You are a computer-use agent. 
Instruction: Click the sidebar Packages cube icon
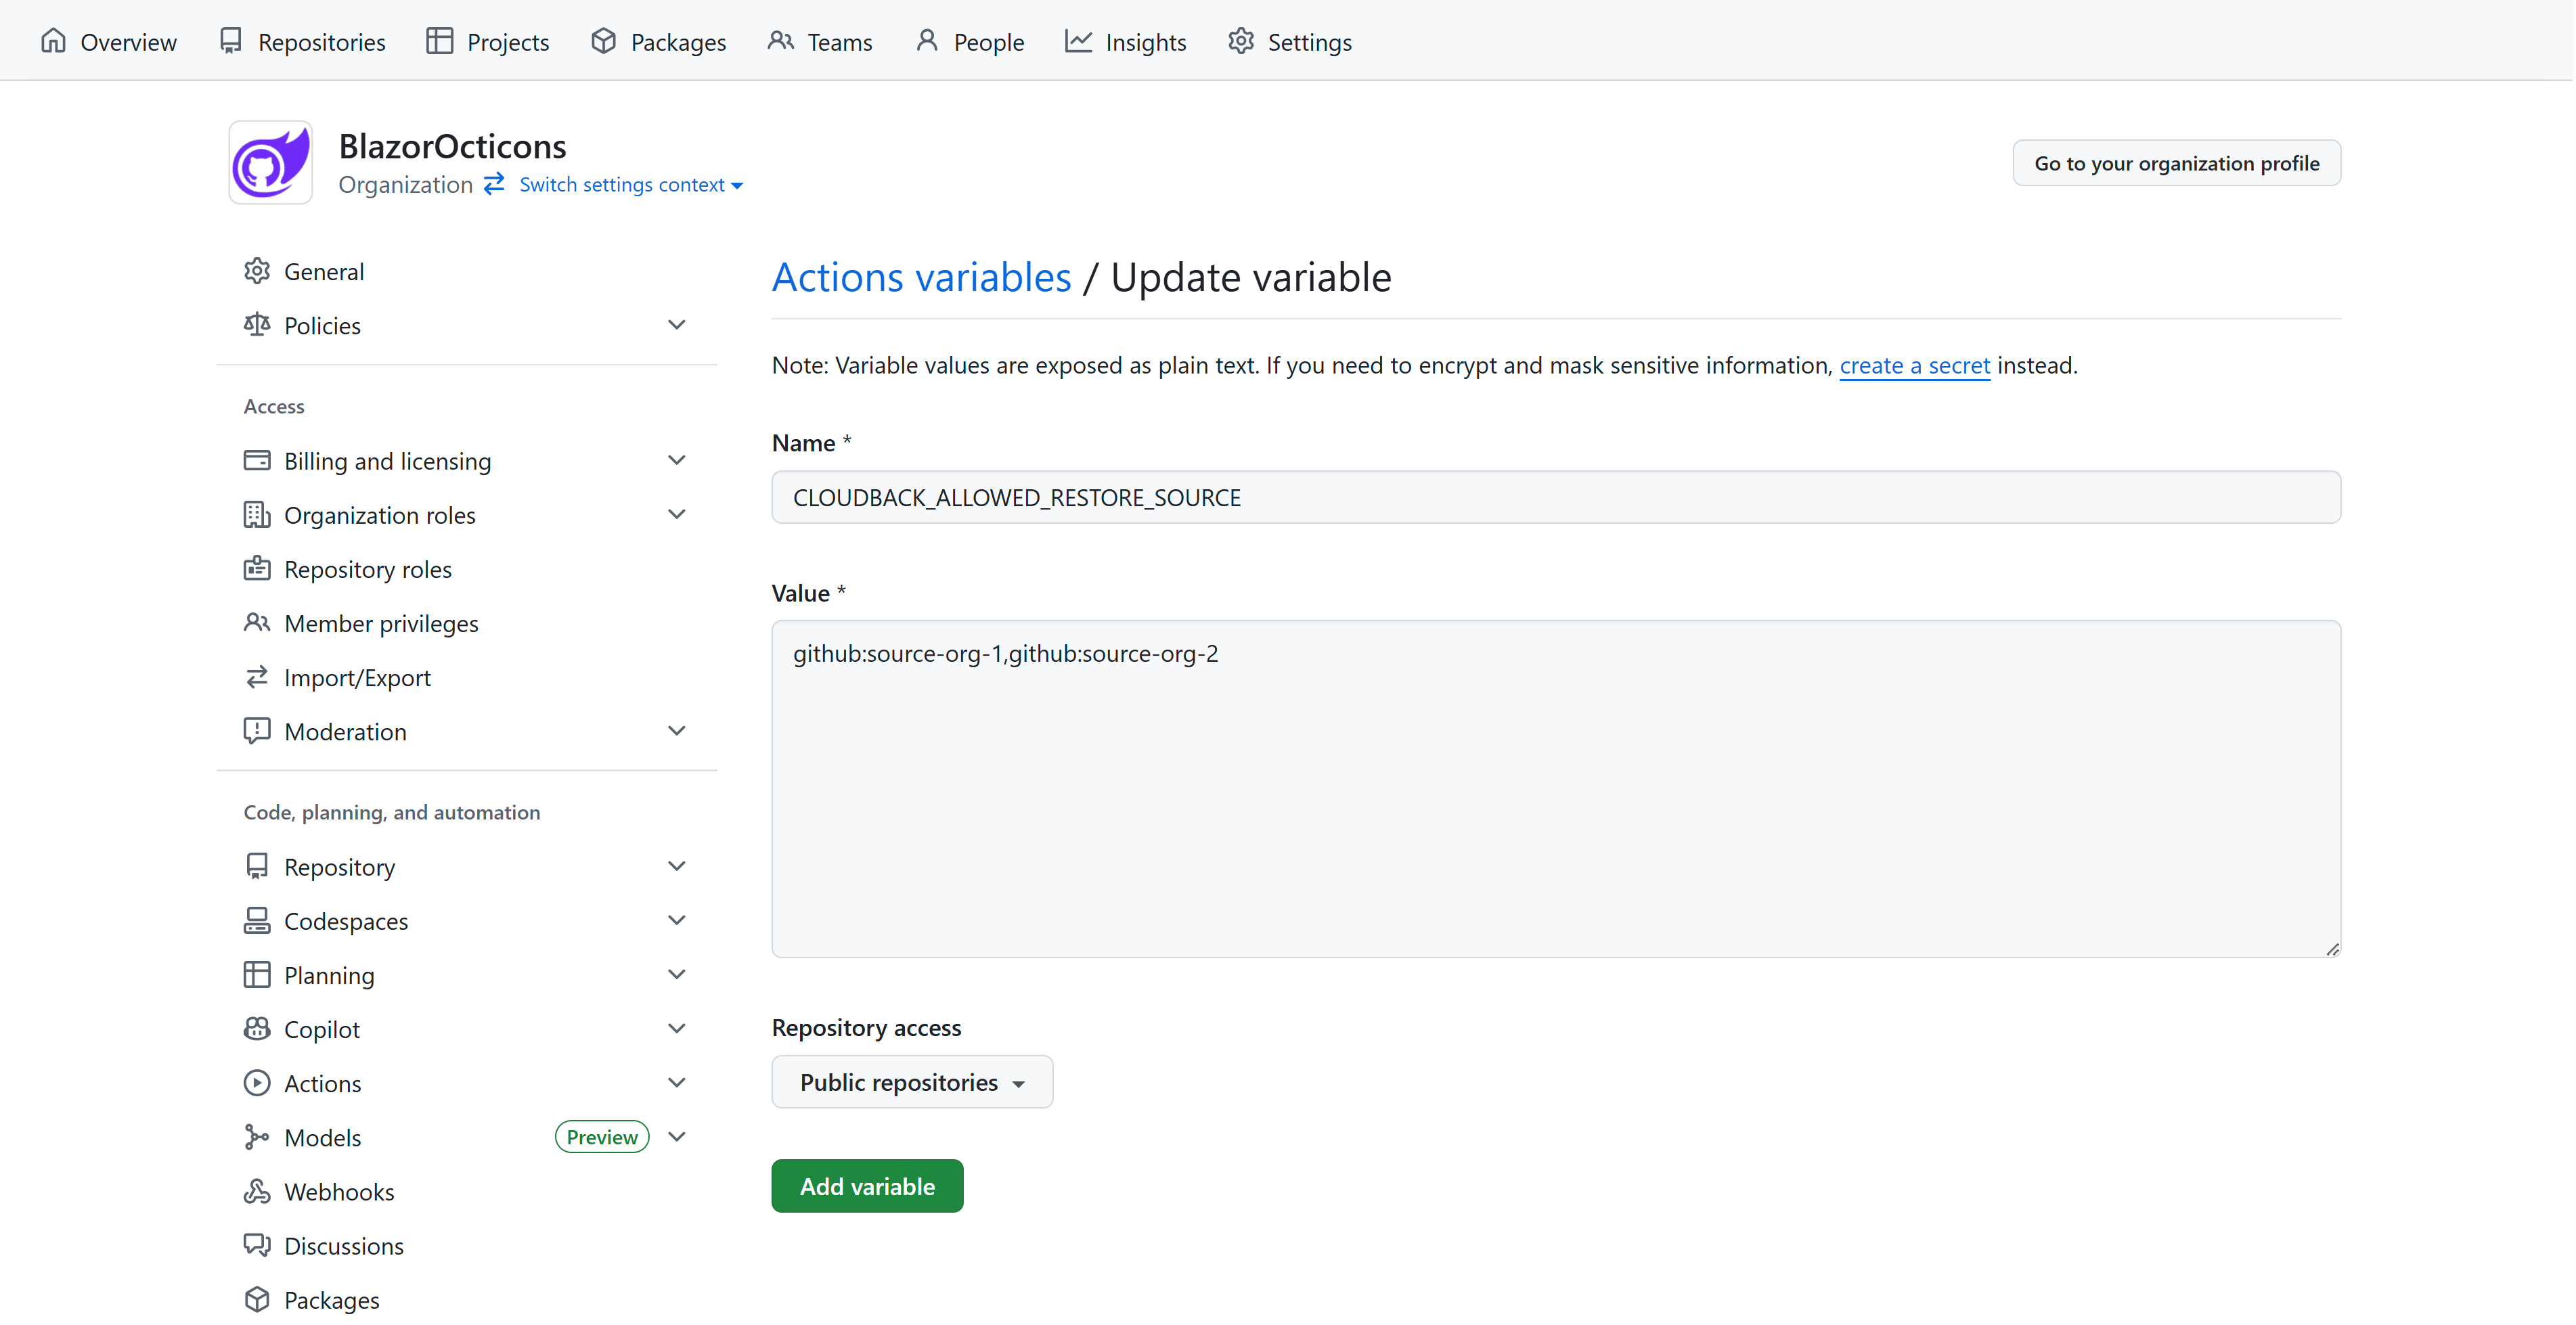pyautogui.click(x=257, y=1299)
